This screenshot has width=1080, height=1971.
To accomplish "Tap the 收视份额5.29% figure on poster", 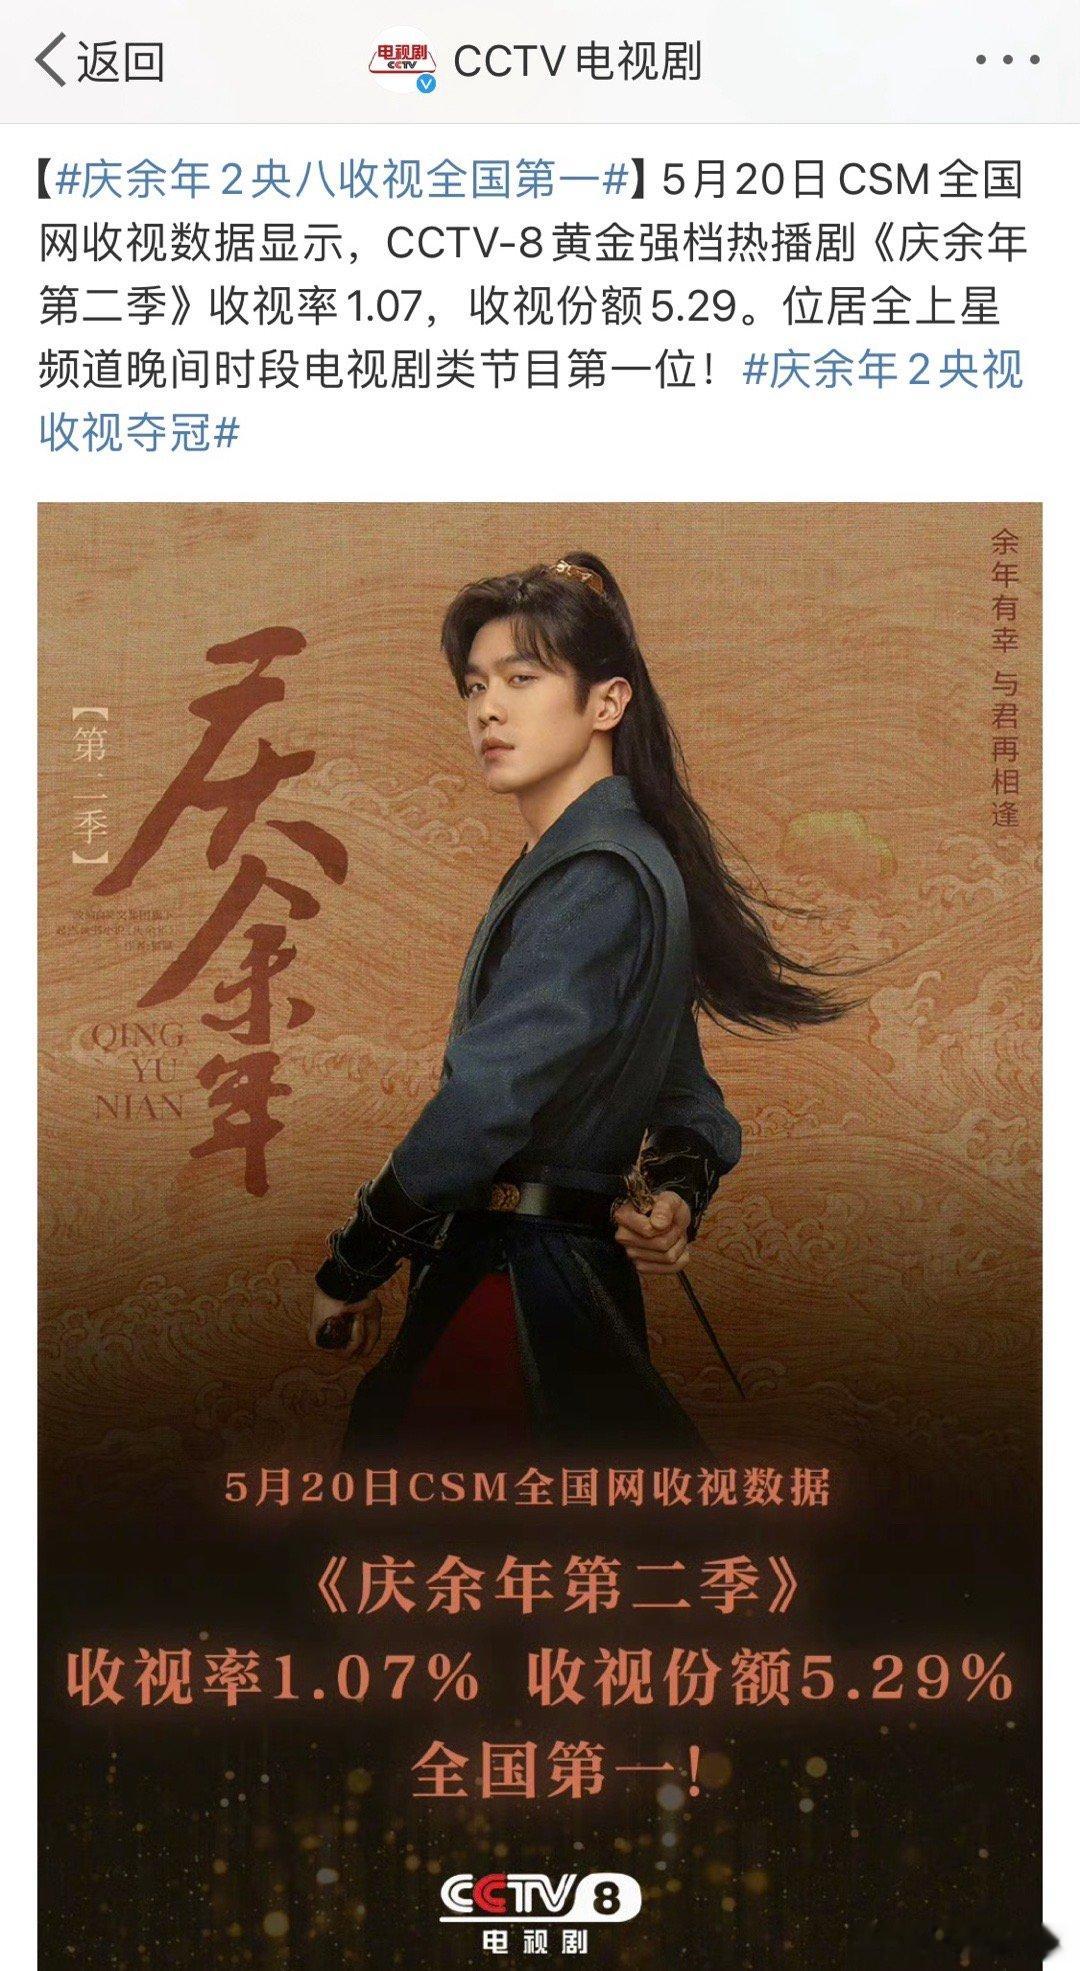I will click(770, 1677).
